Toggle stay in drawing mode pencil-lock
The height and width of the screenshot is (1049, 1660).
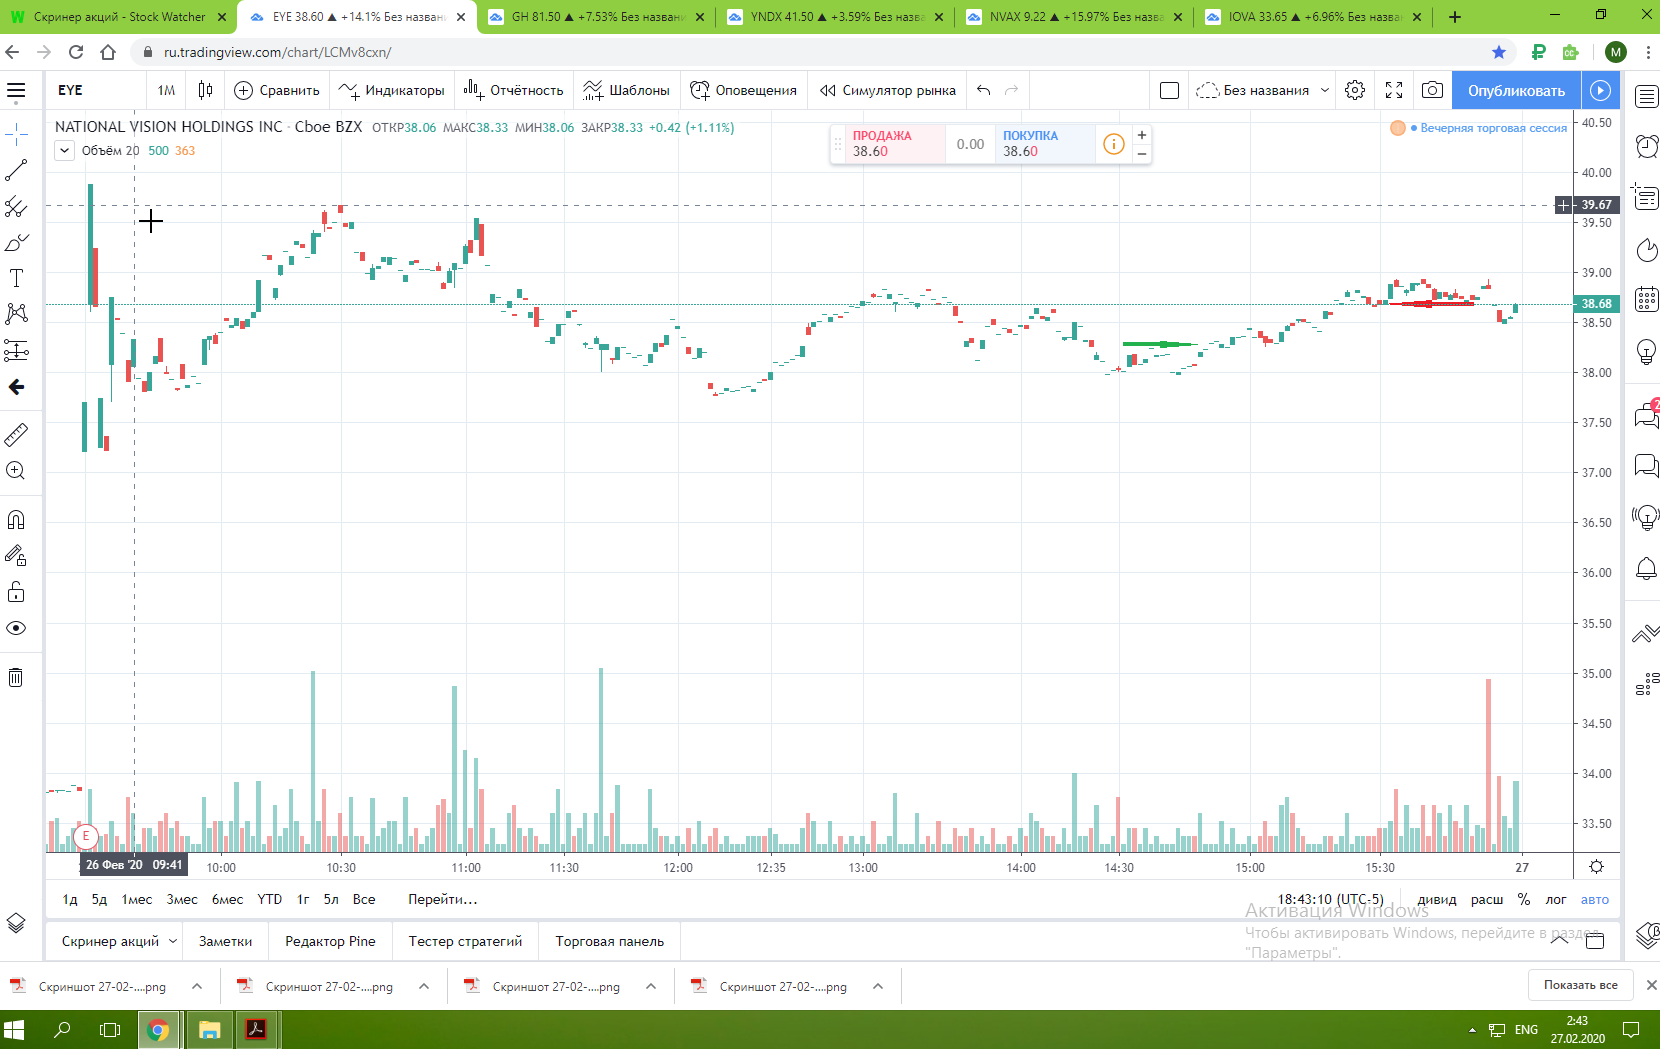[x=16, y=556]
